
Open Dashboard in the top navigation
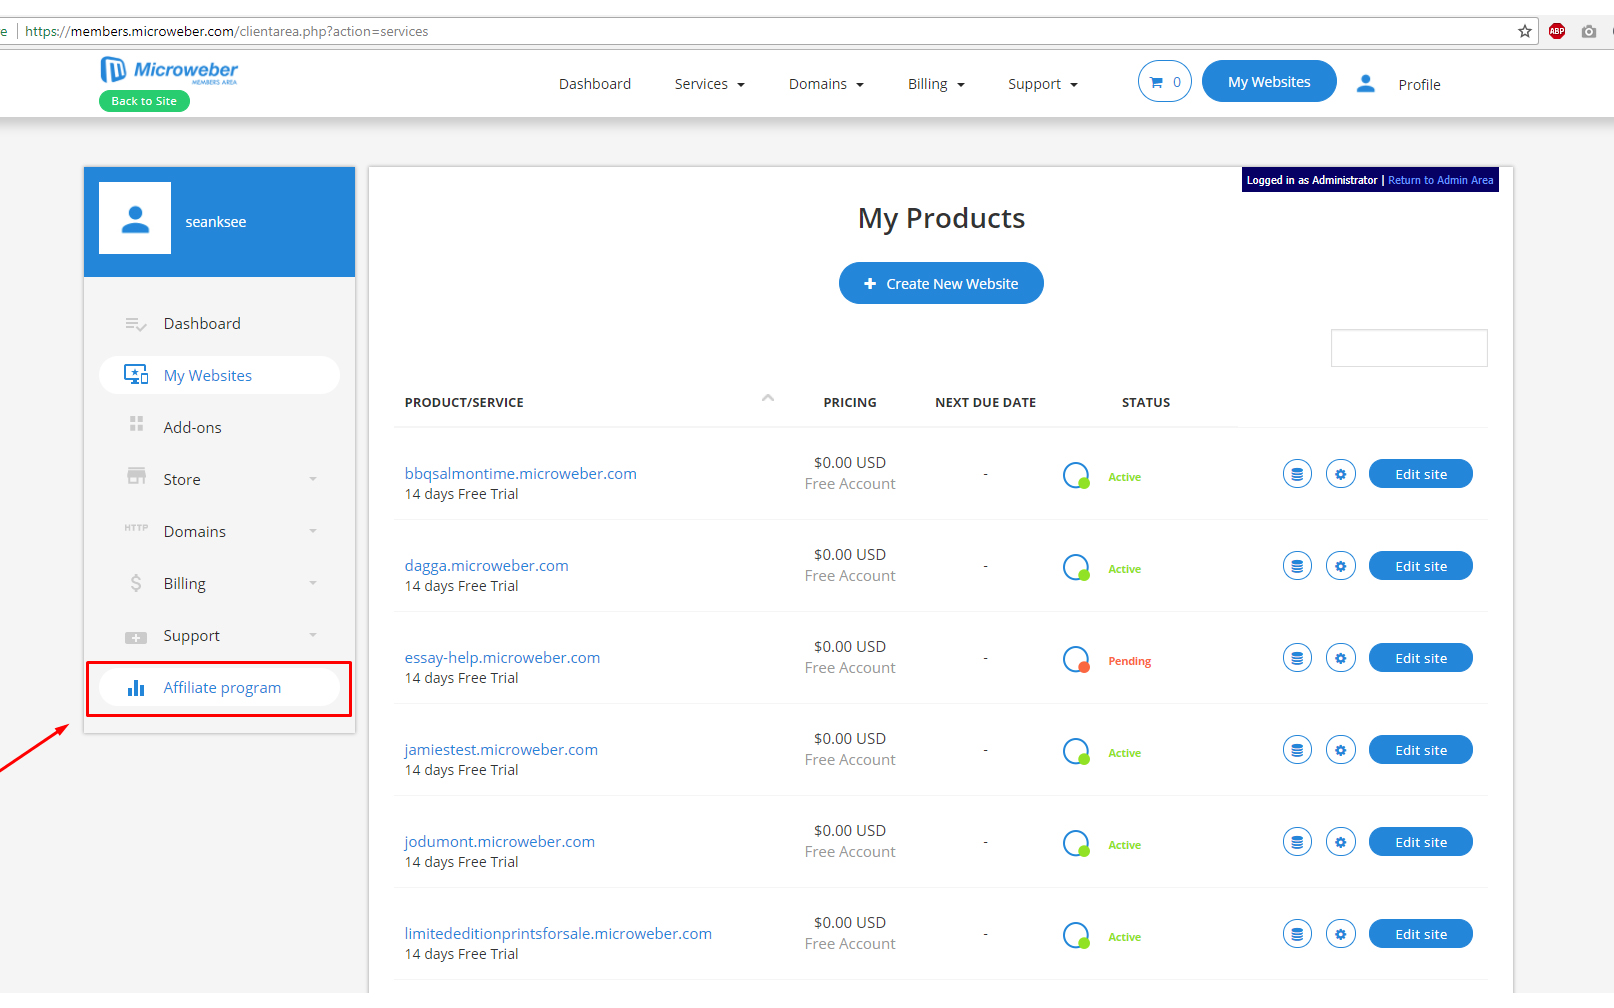[x=595, y=84]
